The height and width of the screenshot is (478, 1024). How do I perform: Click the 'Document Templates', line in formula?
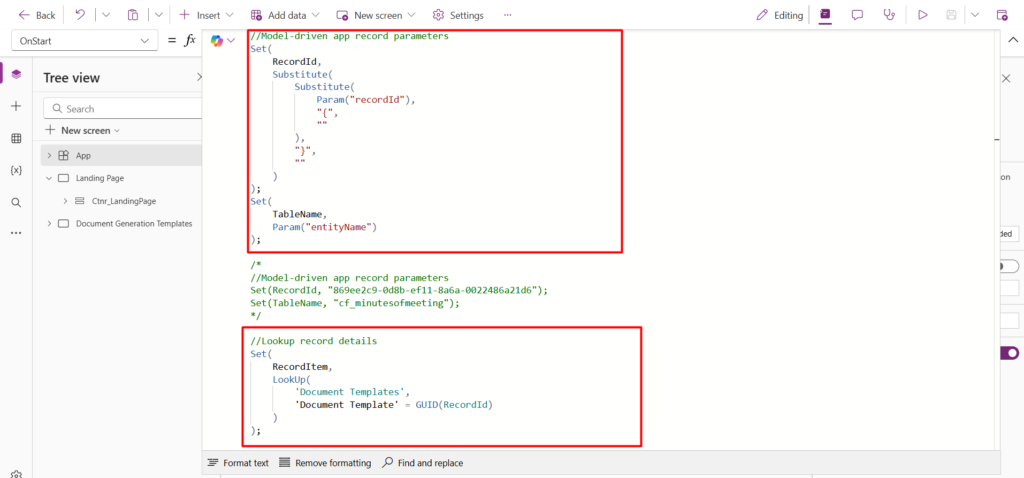coord(352,392)
